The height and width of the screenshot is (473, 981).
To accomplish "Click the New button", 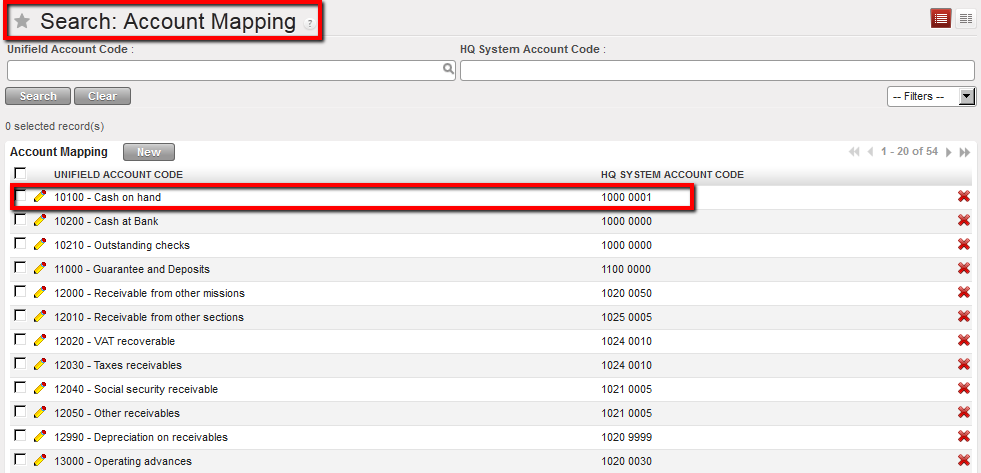I will (149, 152).
